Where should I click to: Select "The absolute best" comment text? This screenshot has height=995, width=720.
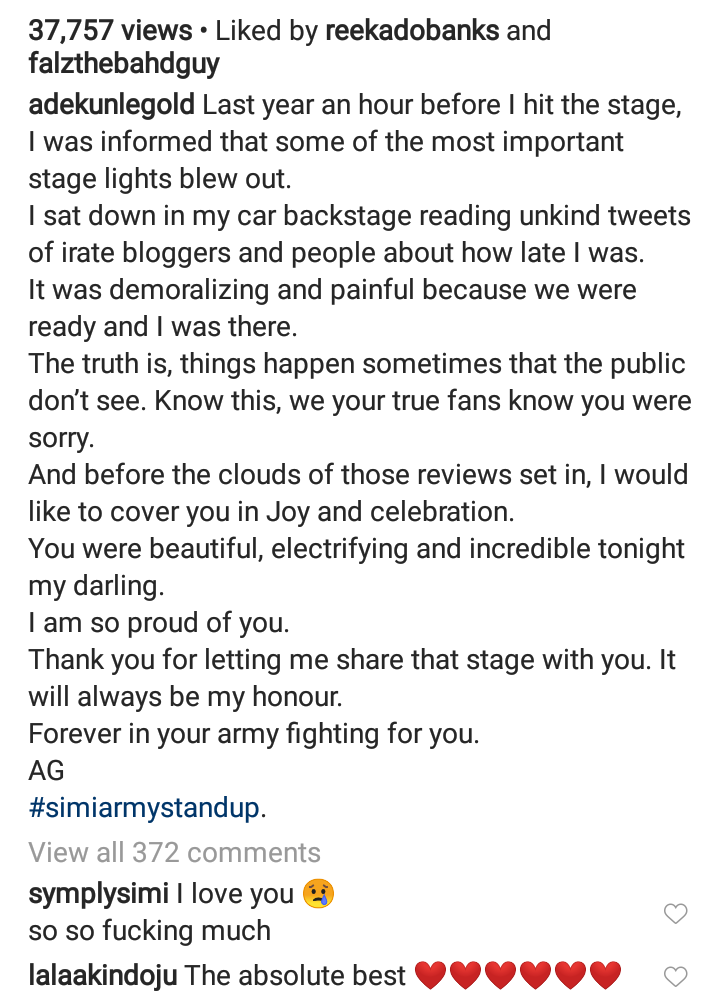295,974
